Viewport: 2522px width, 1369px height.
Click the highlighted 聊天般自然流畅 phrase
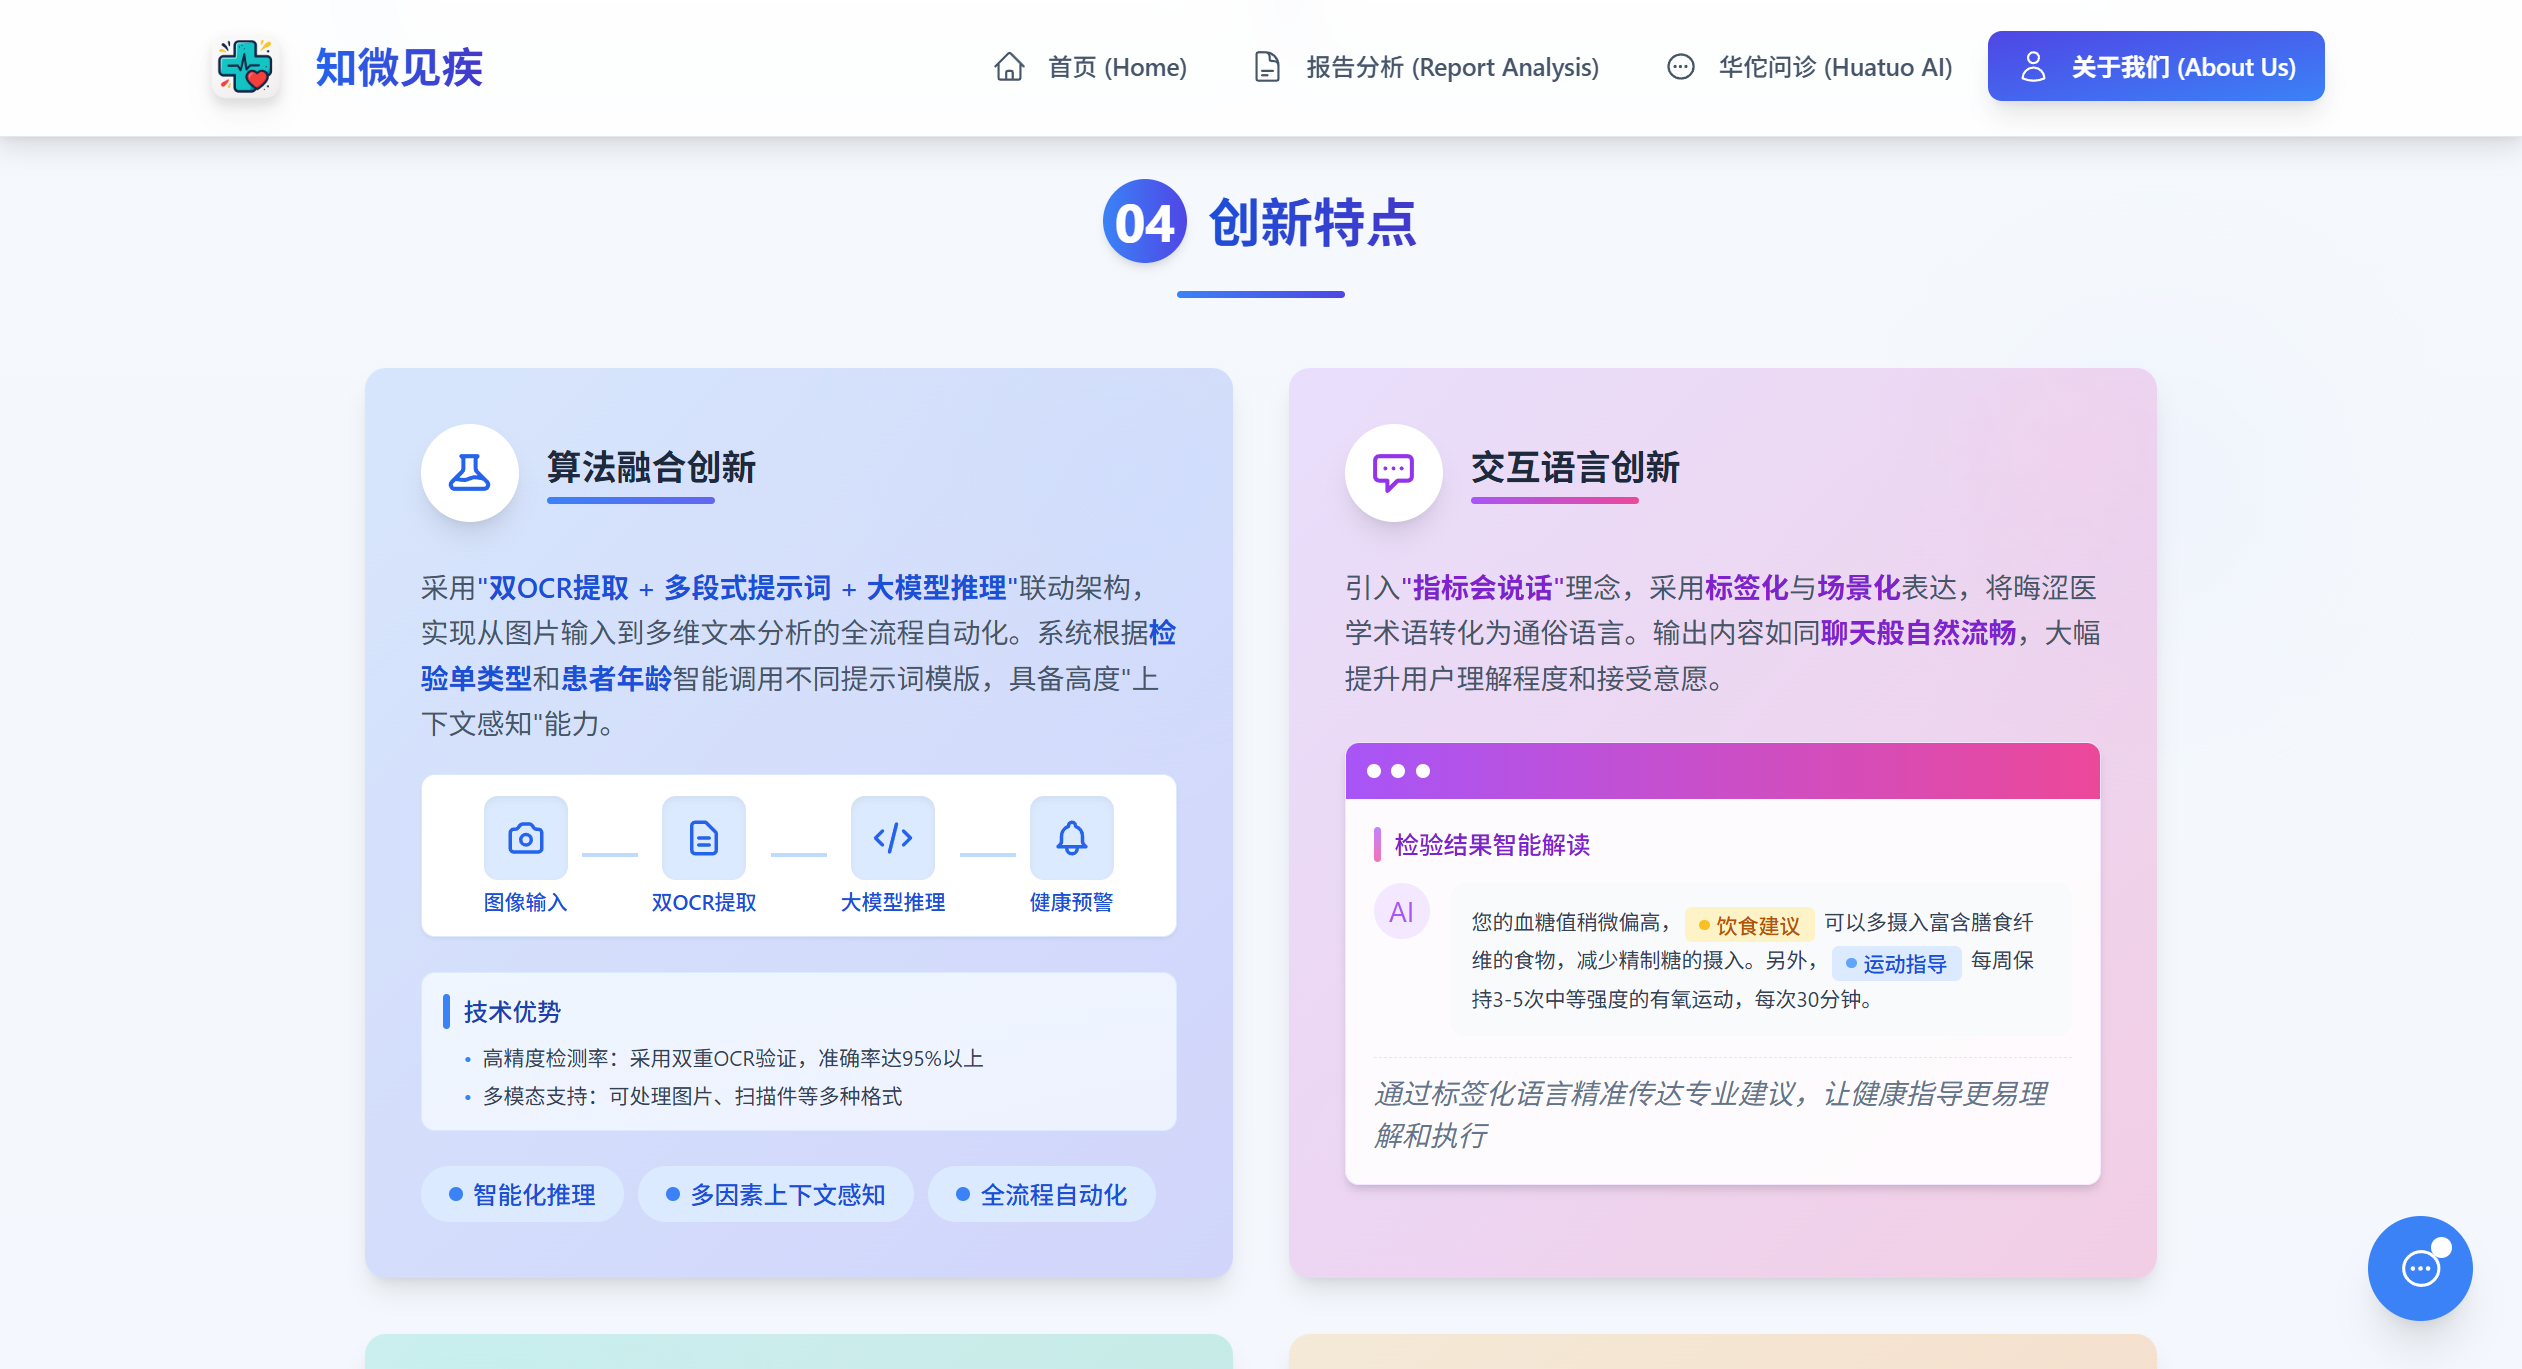click(1918, 633)
